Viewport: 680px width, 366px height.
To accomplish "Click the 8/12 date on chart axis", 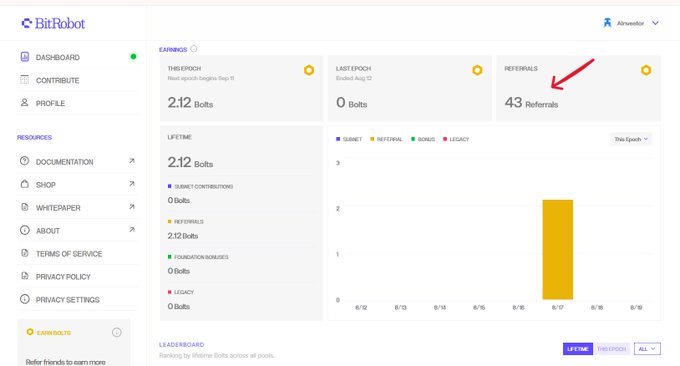I will [361, 307].
